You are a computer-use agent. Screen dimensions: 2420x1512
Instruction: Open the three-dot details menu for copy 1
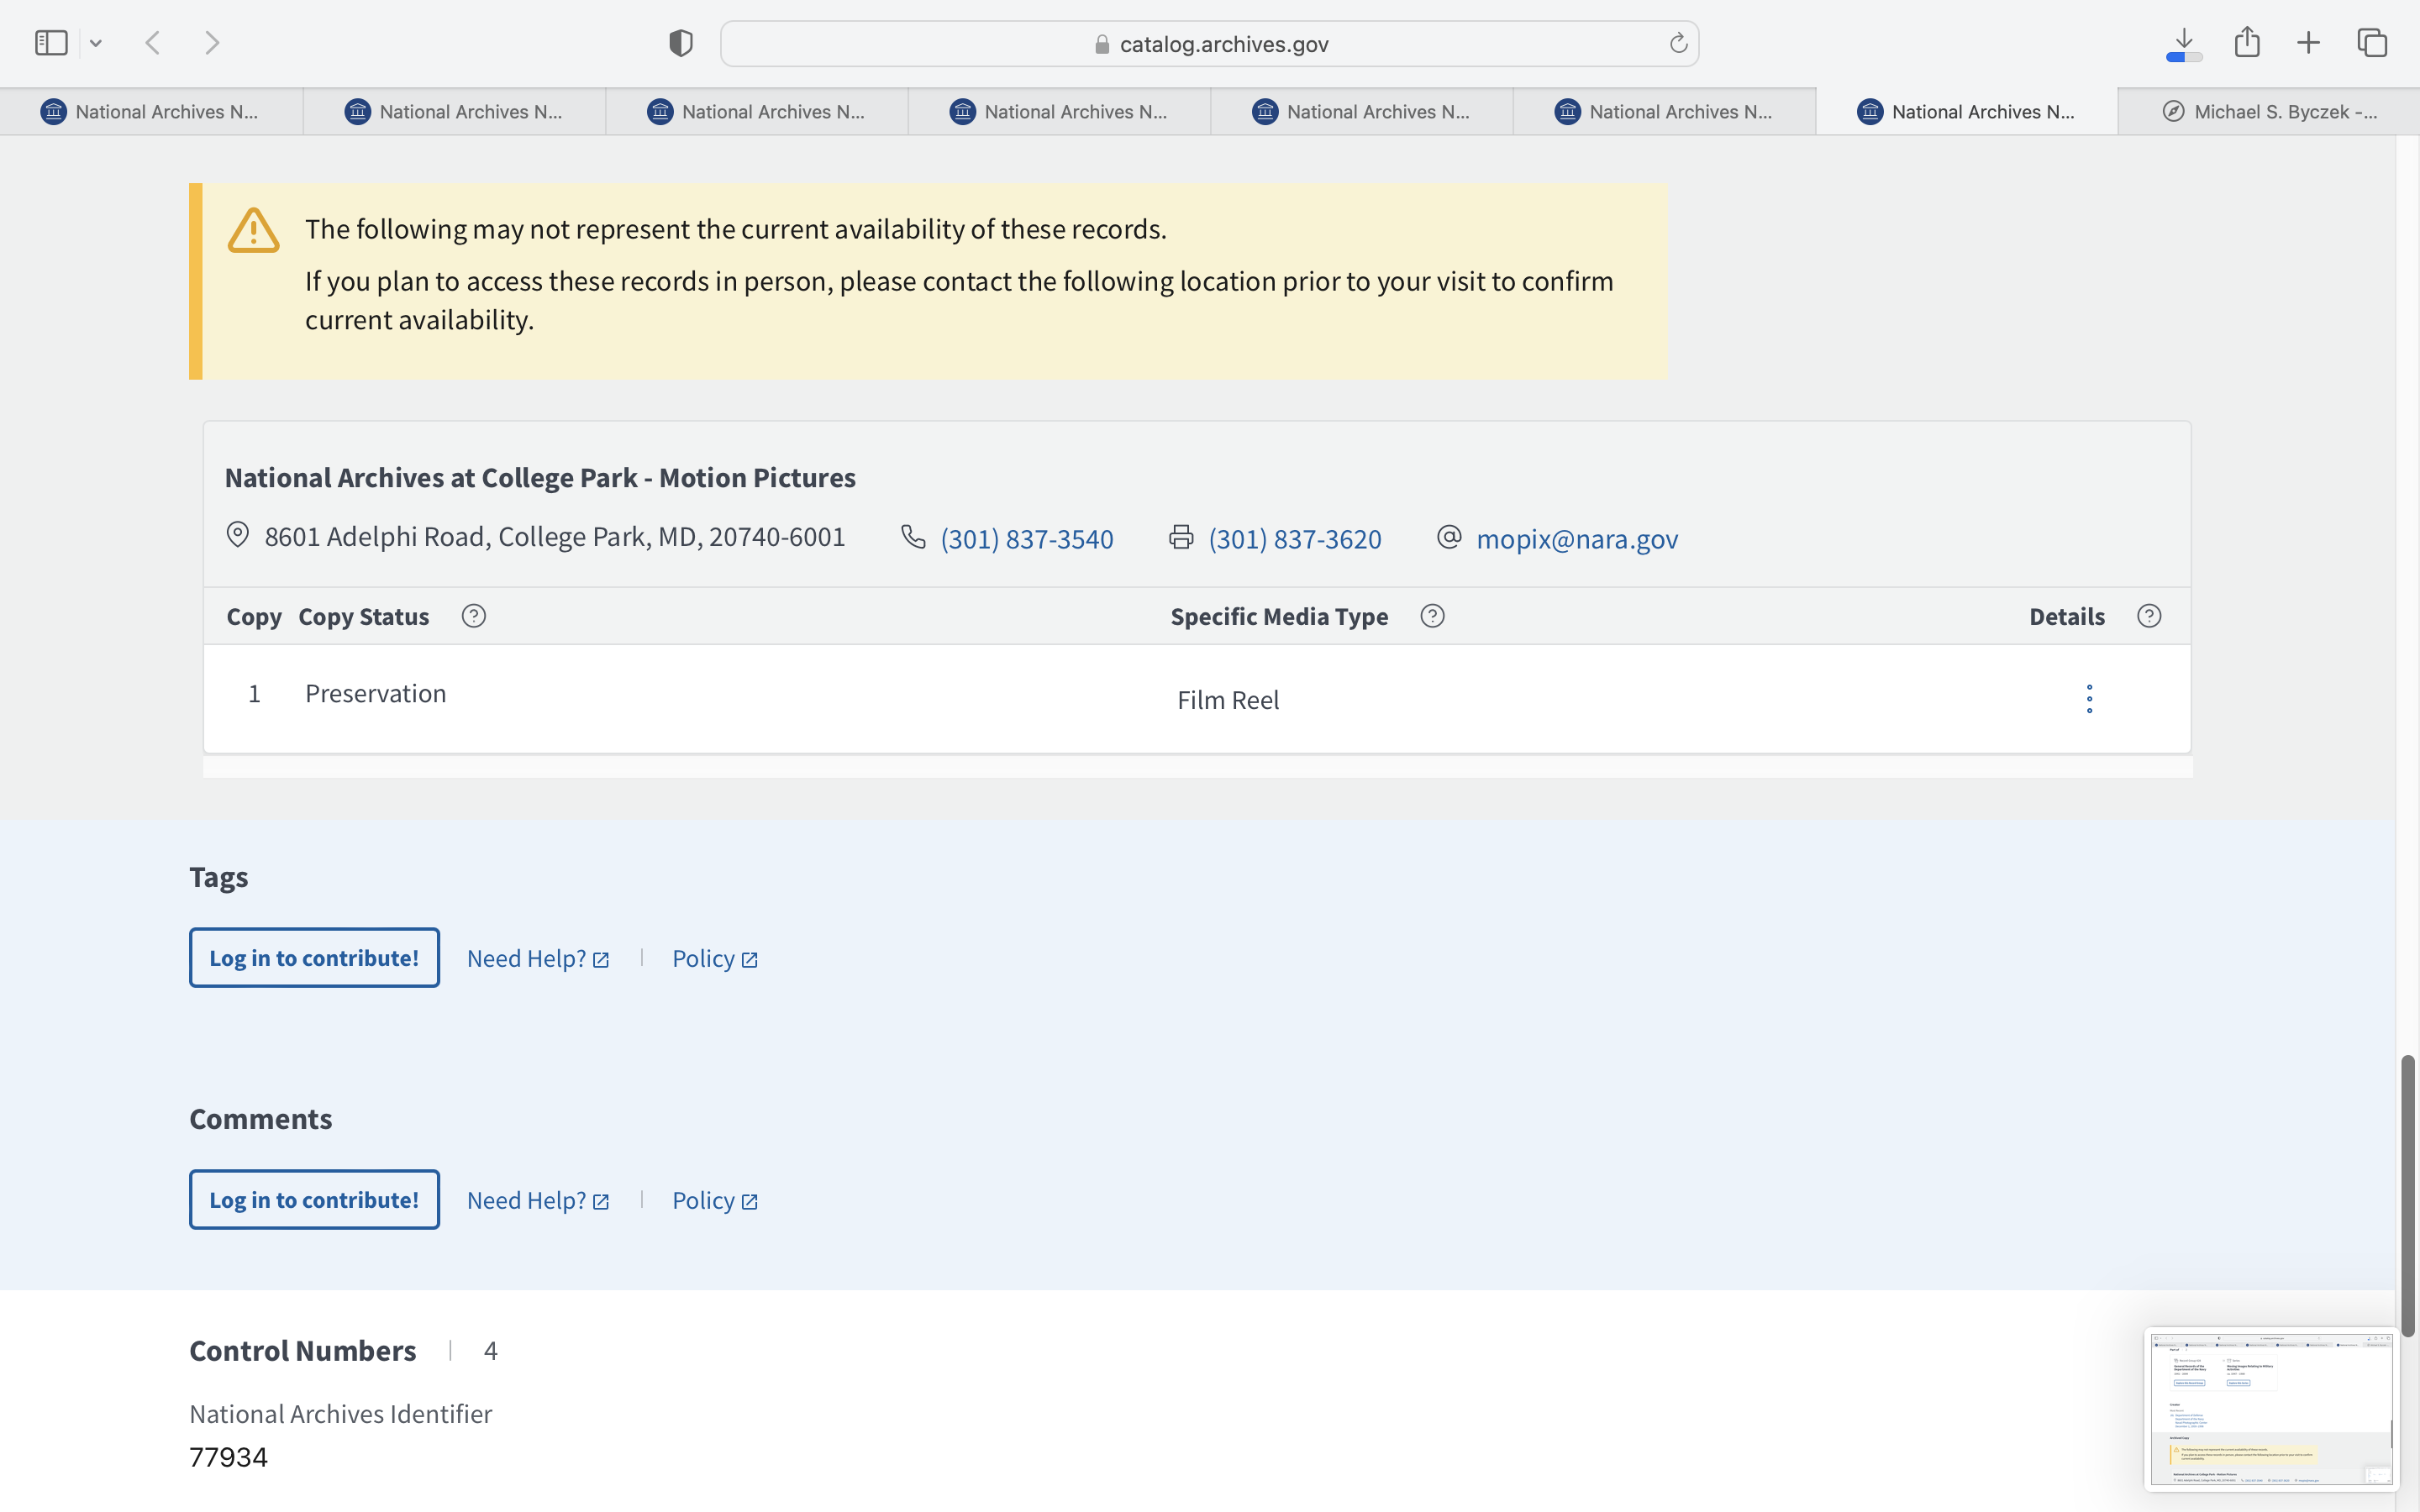pyautogui.click(x=2089, y=698)
